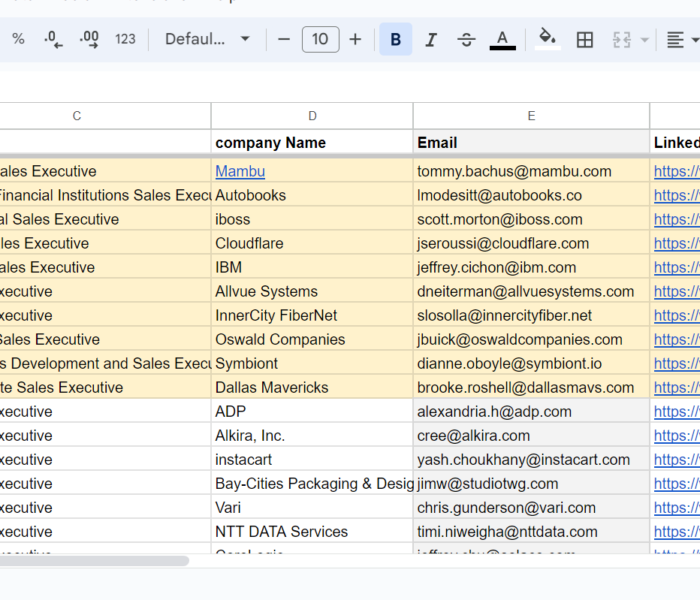Select email cree@alkira.com
This screenshot has width=700, height=600.
pyautogui.click(x=531, y=436)
